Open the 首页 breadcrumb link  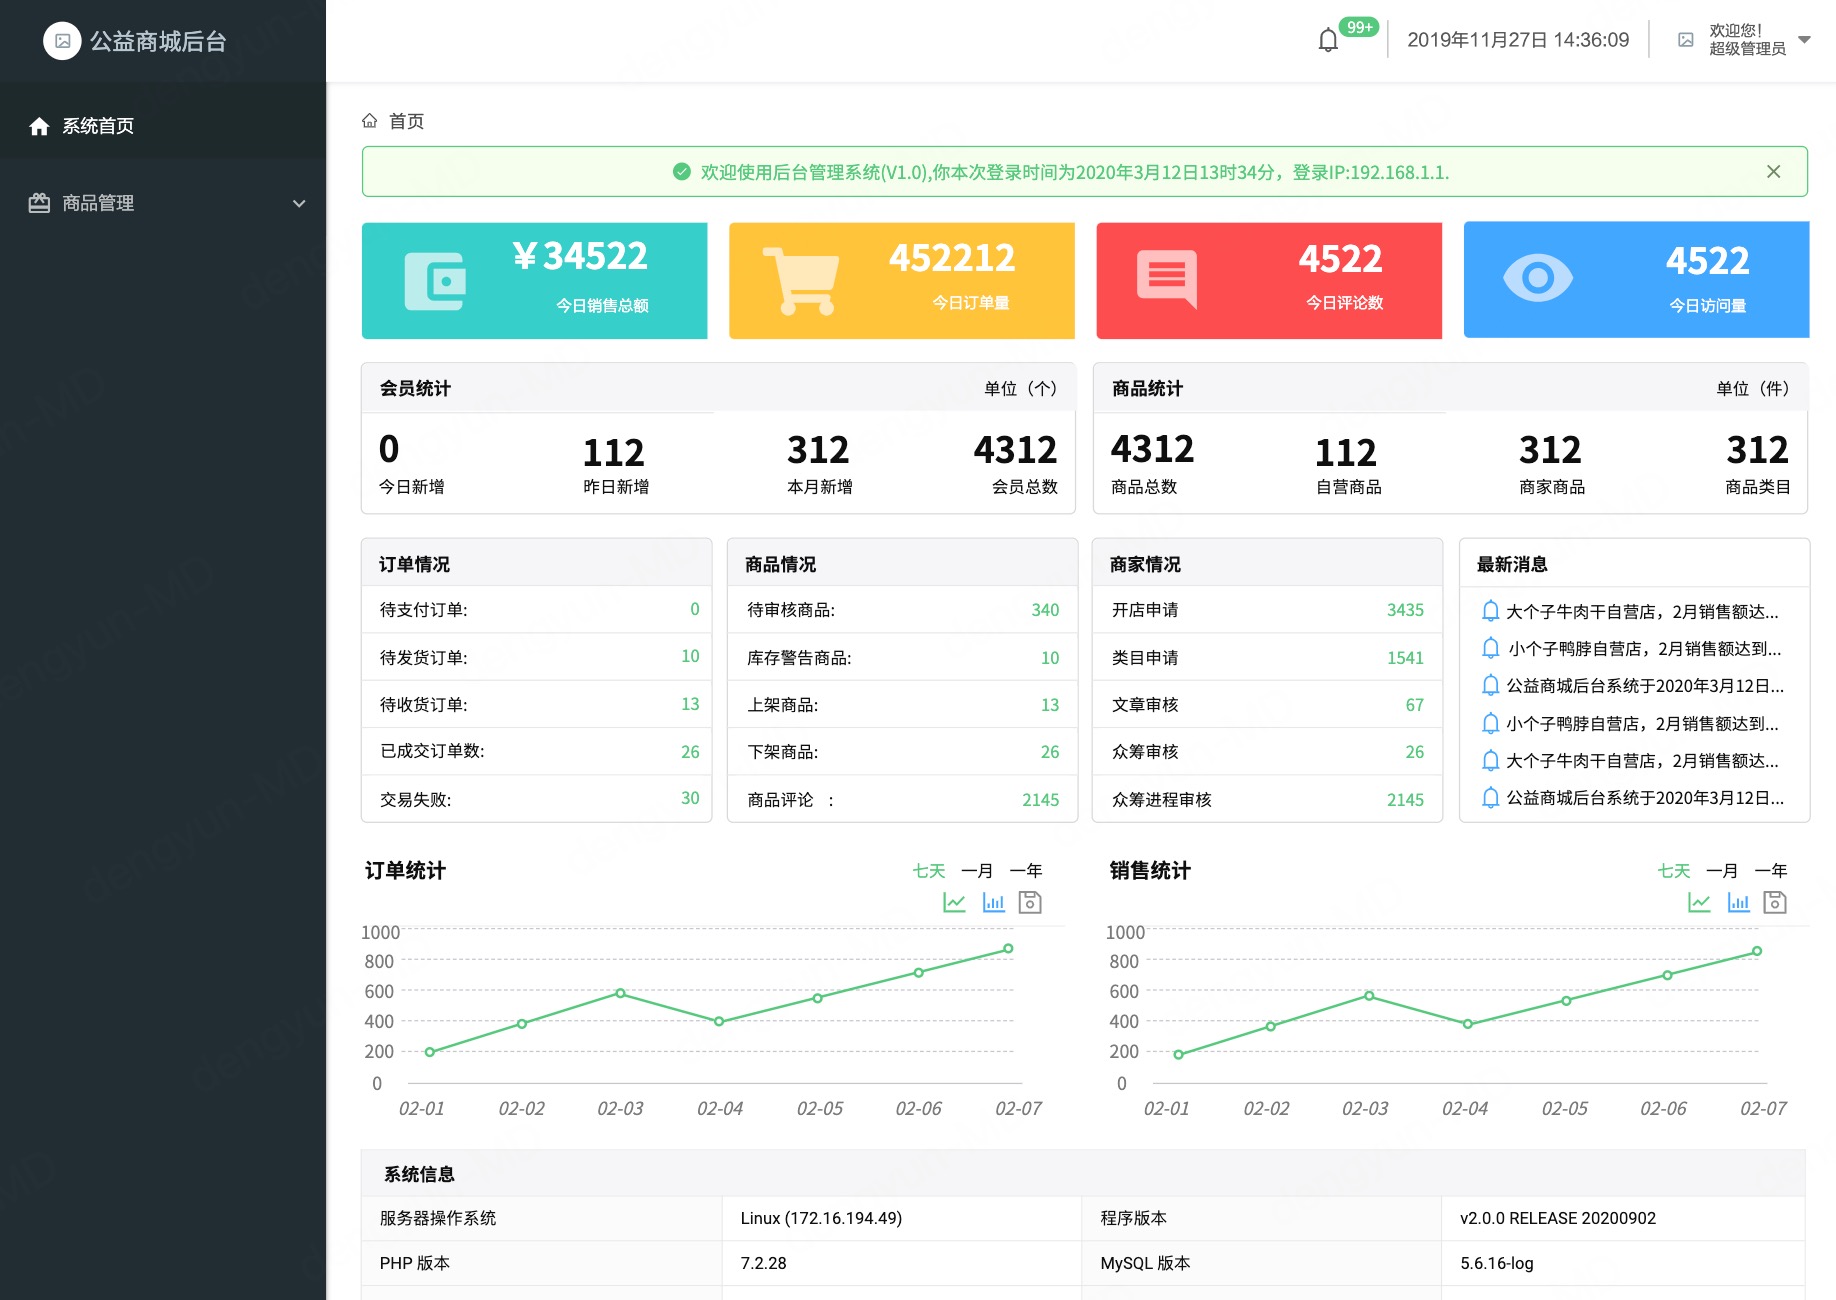406,121
